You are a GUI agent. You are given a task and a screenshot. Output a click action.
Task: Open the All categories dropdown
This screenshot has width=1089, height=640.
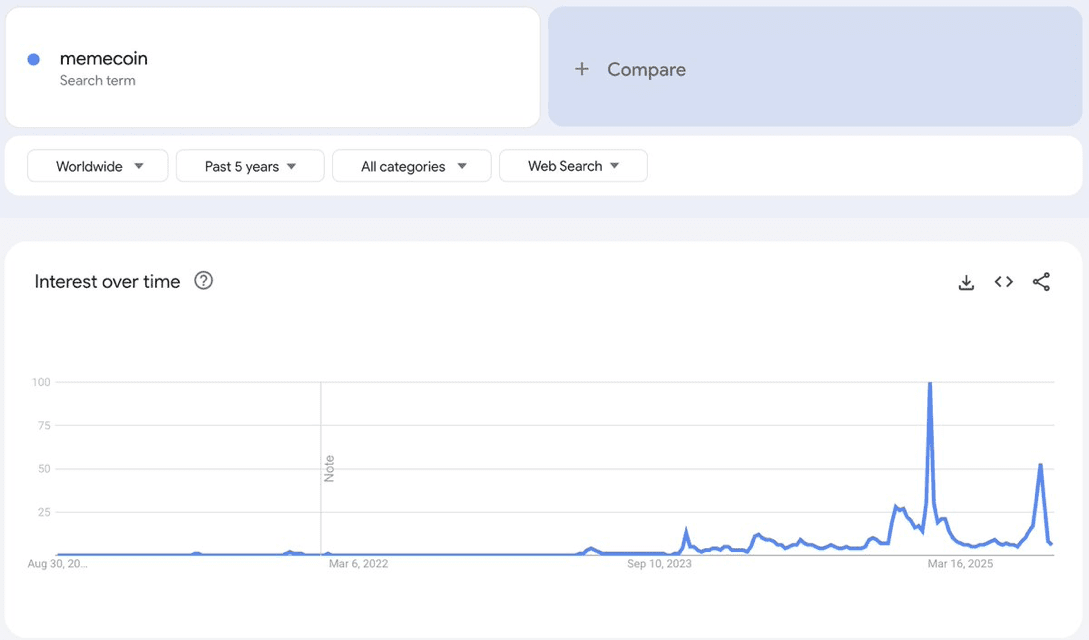(x=412, y=166)
